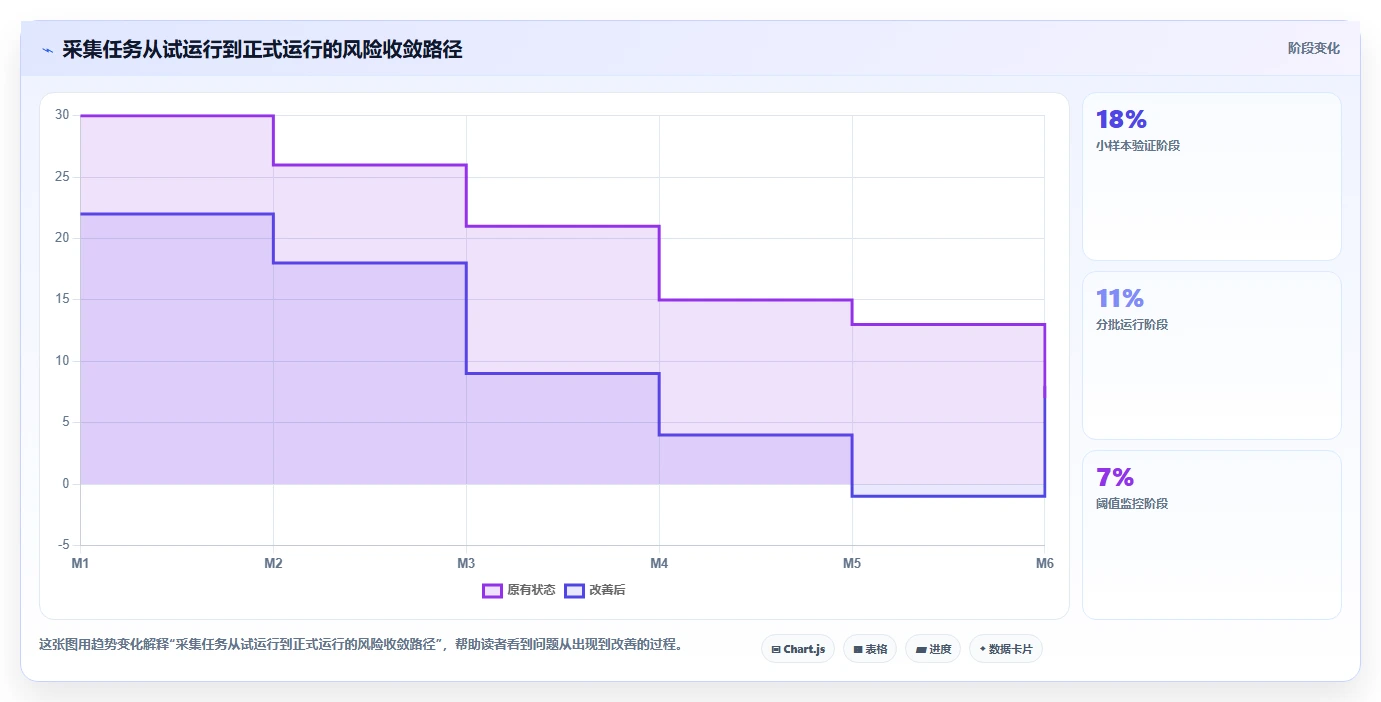Click the 进度 tag button
The image size is (1381, 702).
tap(933, 649)
